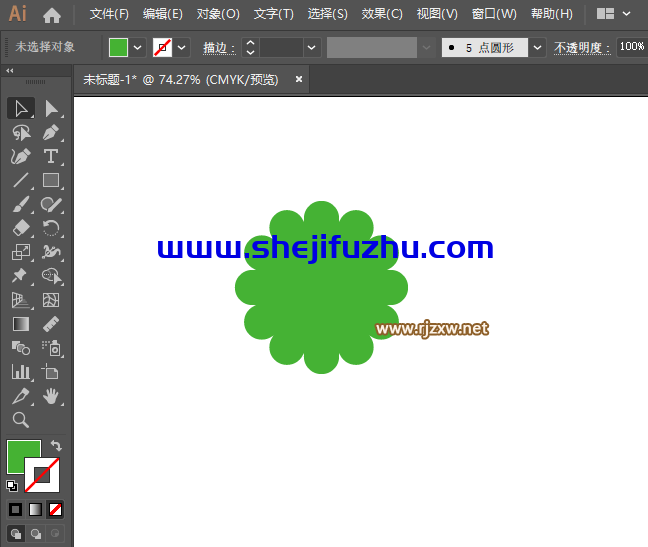Select the Perspective Grid tool

pyautogui.click(x=21, y=300)
